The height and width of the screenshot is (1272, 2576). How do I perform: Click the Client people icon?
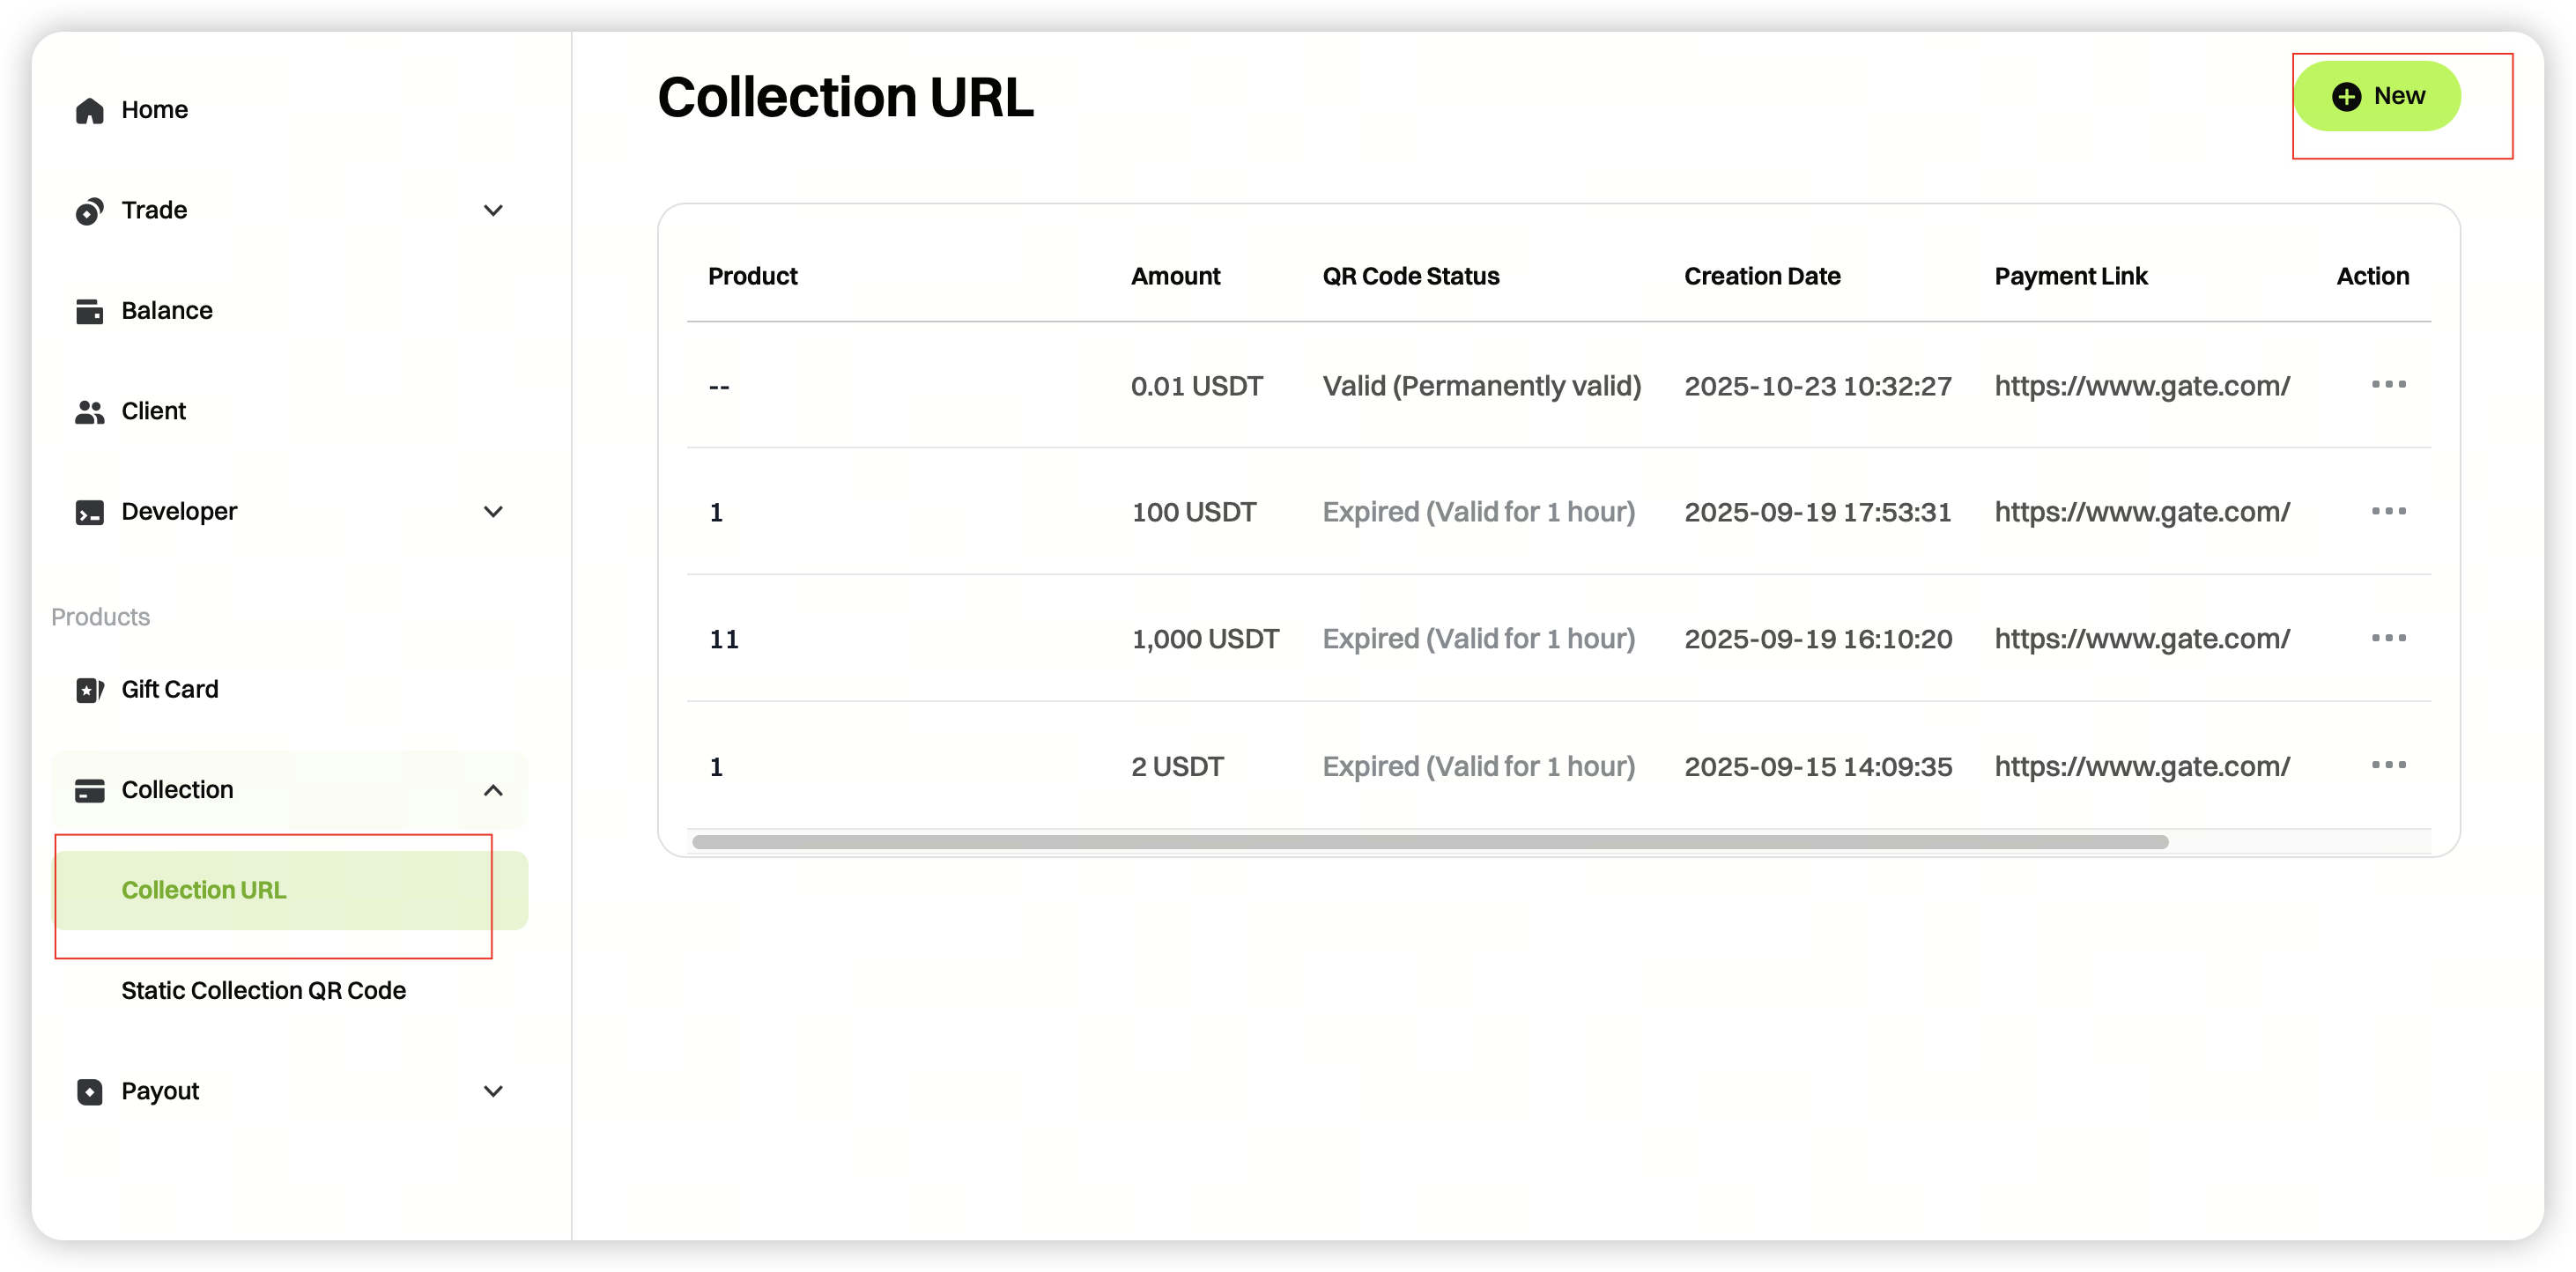coord(90,412)
